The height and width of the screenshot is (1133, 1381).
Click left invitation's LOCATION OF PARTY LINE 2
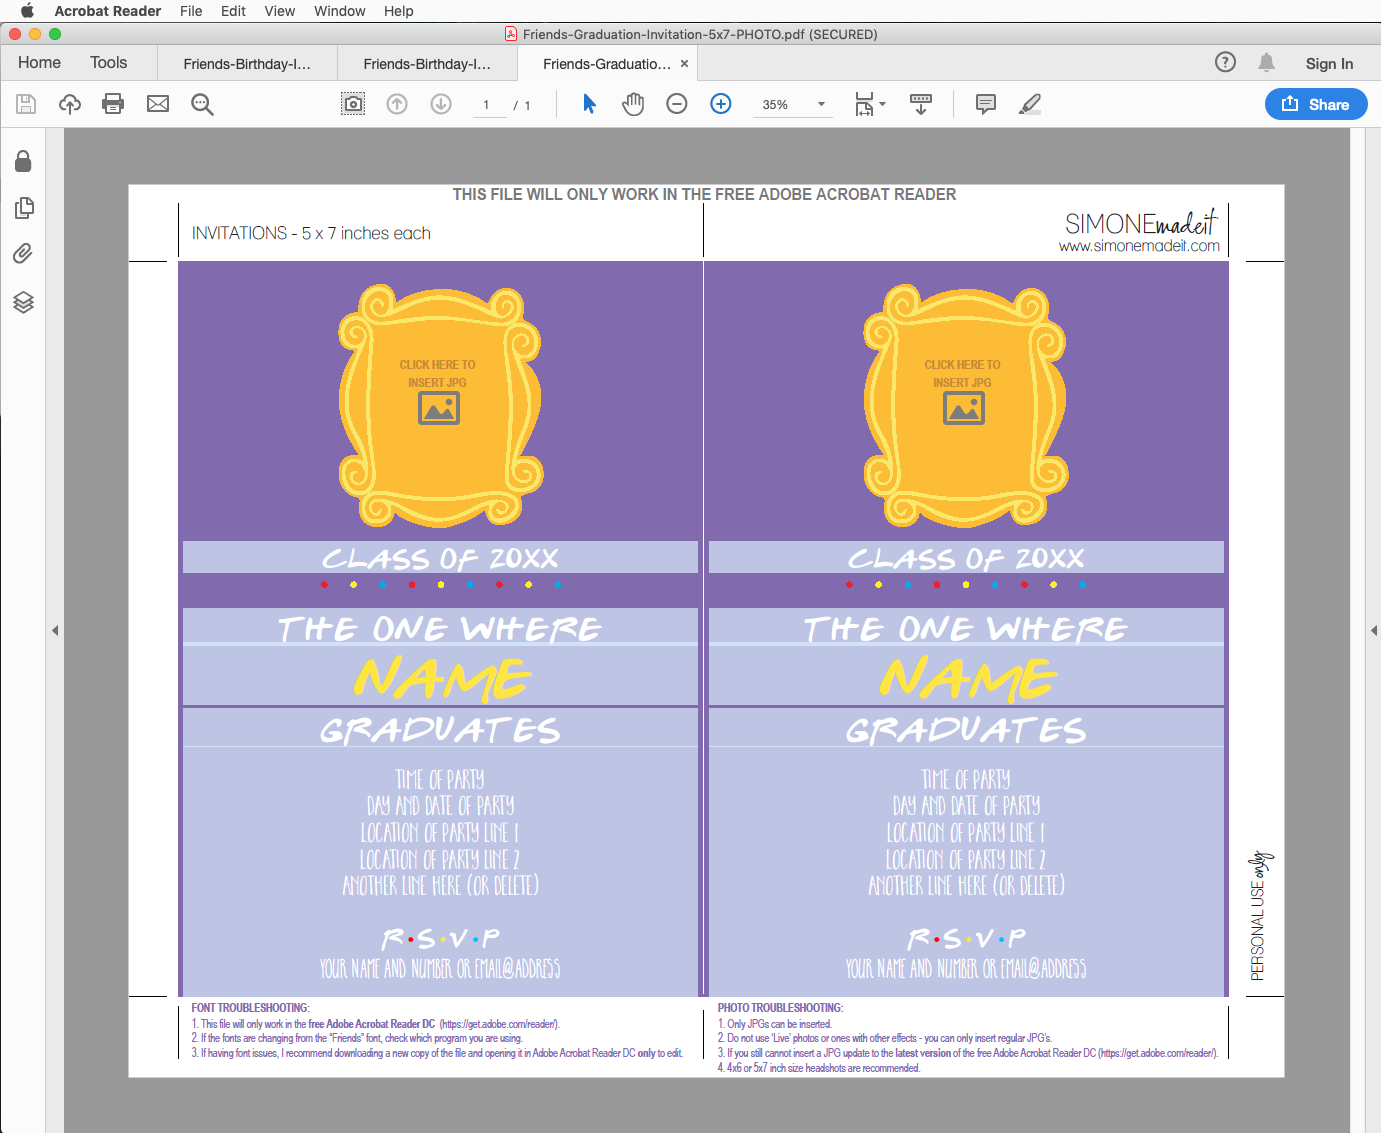(x=440, y=859)
